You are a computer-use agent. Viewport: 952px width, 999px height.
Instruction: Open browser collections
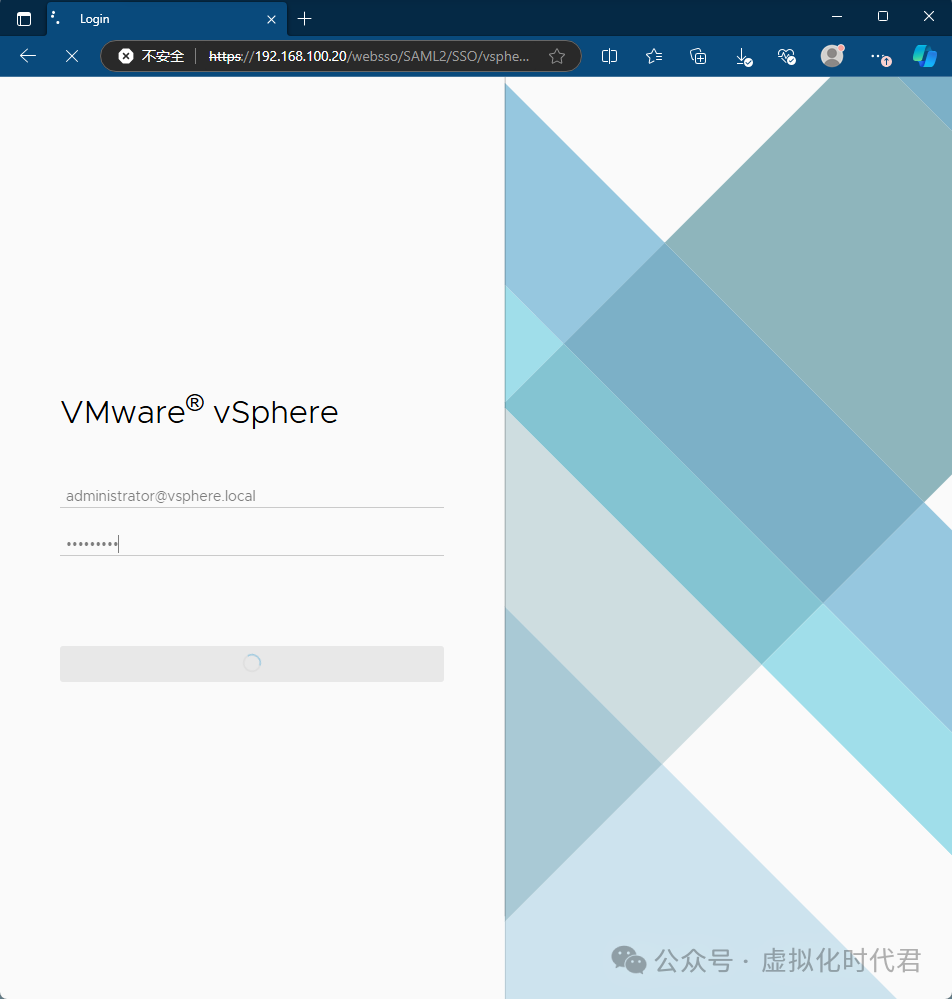pyautogui.click(x=698, y=56)
